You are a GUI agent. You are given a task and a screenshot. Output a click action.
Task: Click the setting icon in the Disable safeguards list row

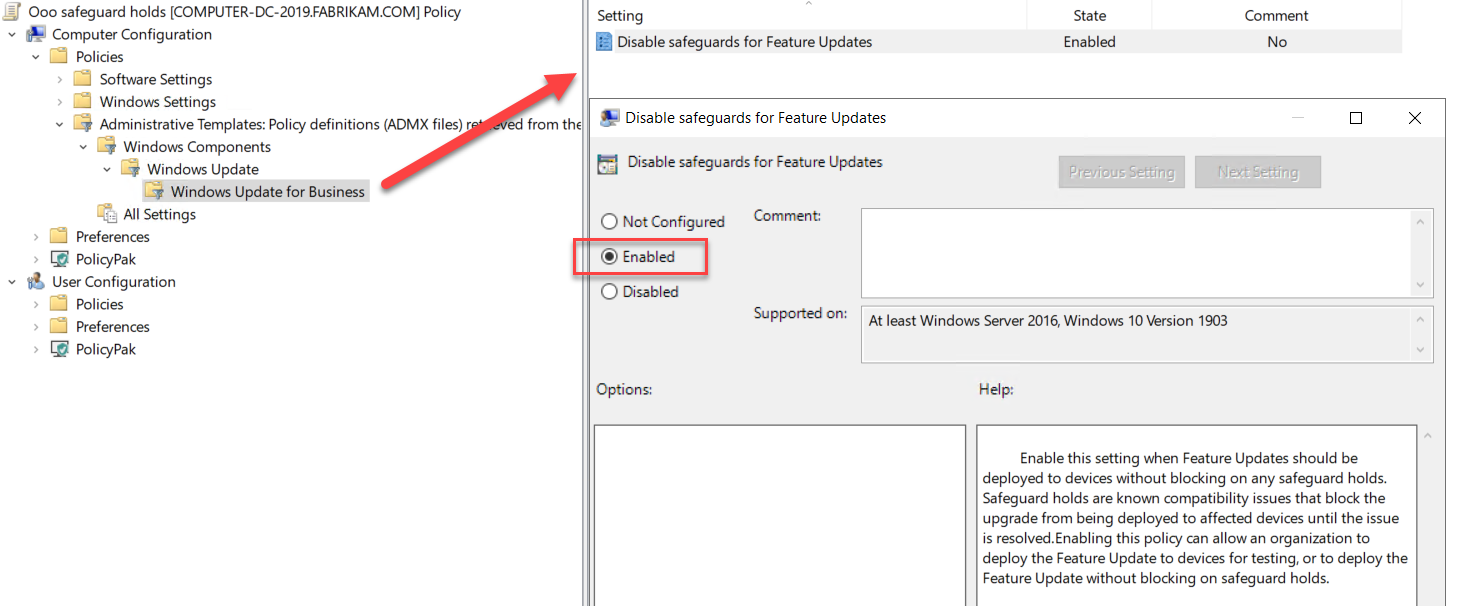click(x=604, y=42)
